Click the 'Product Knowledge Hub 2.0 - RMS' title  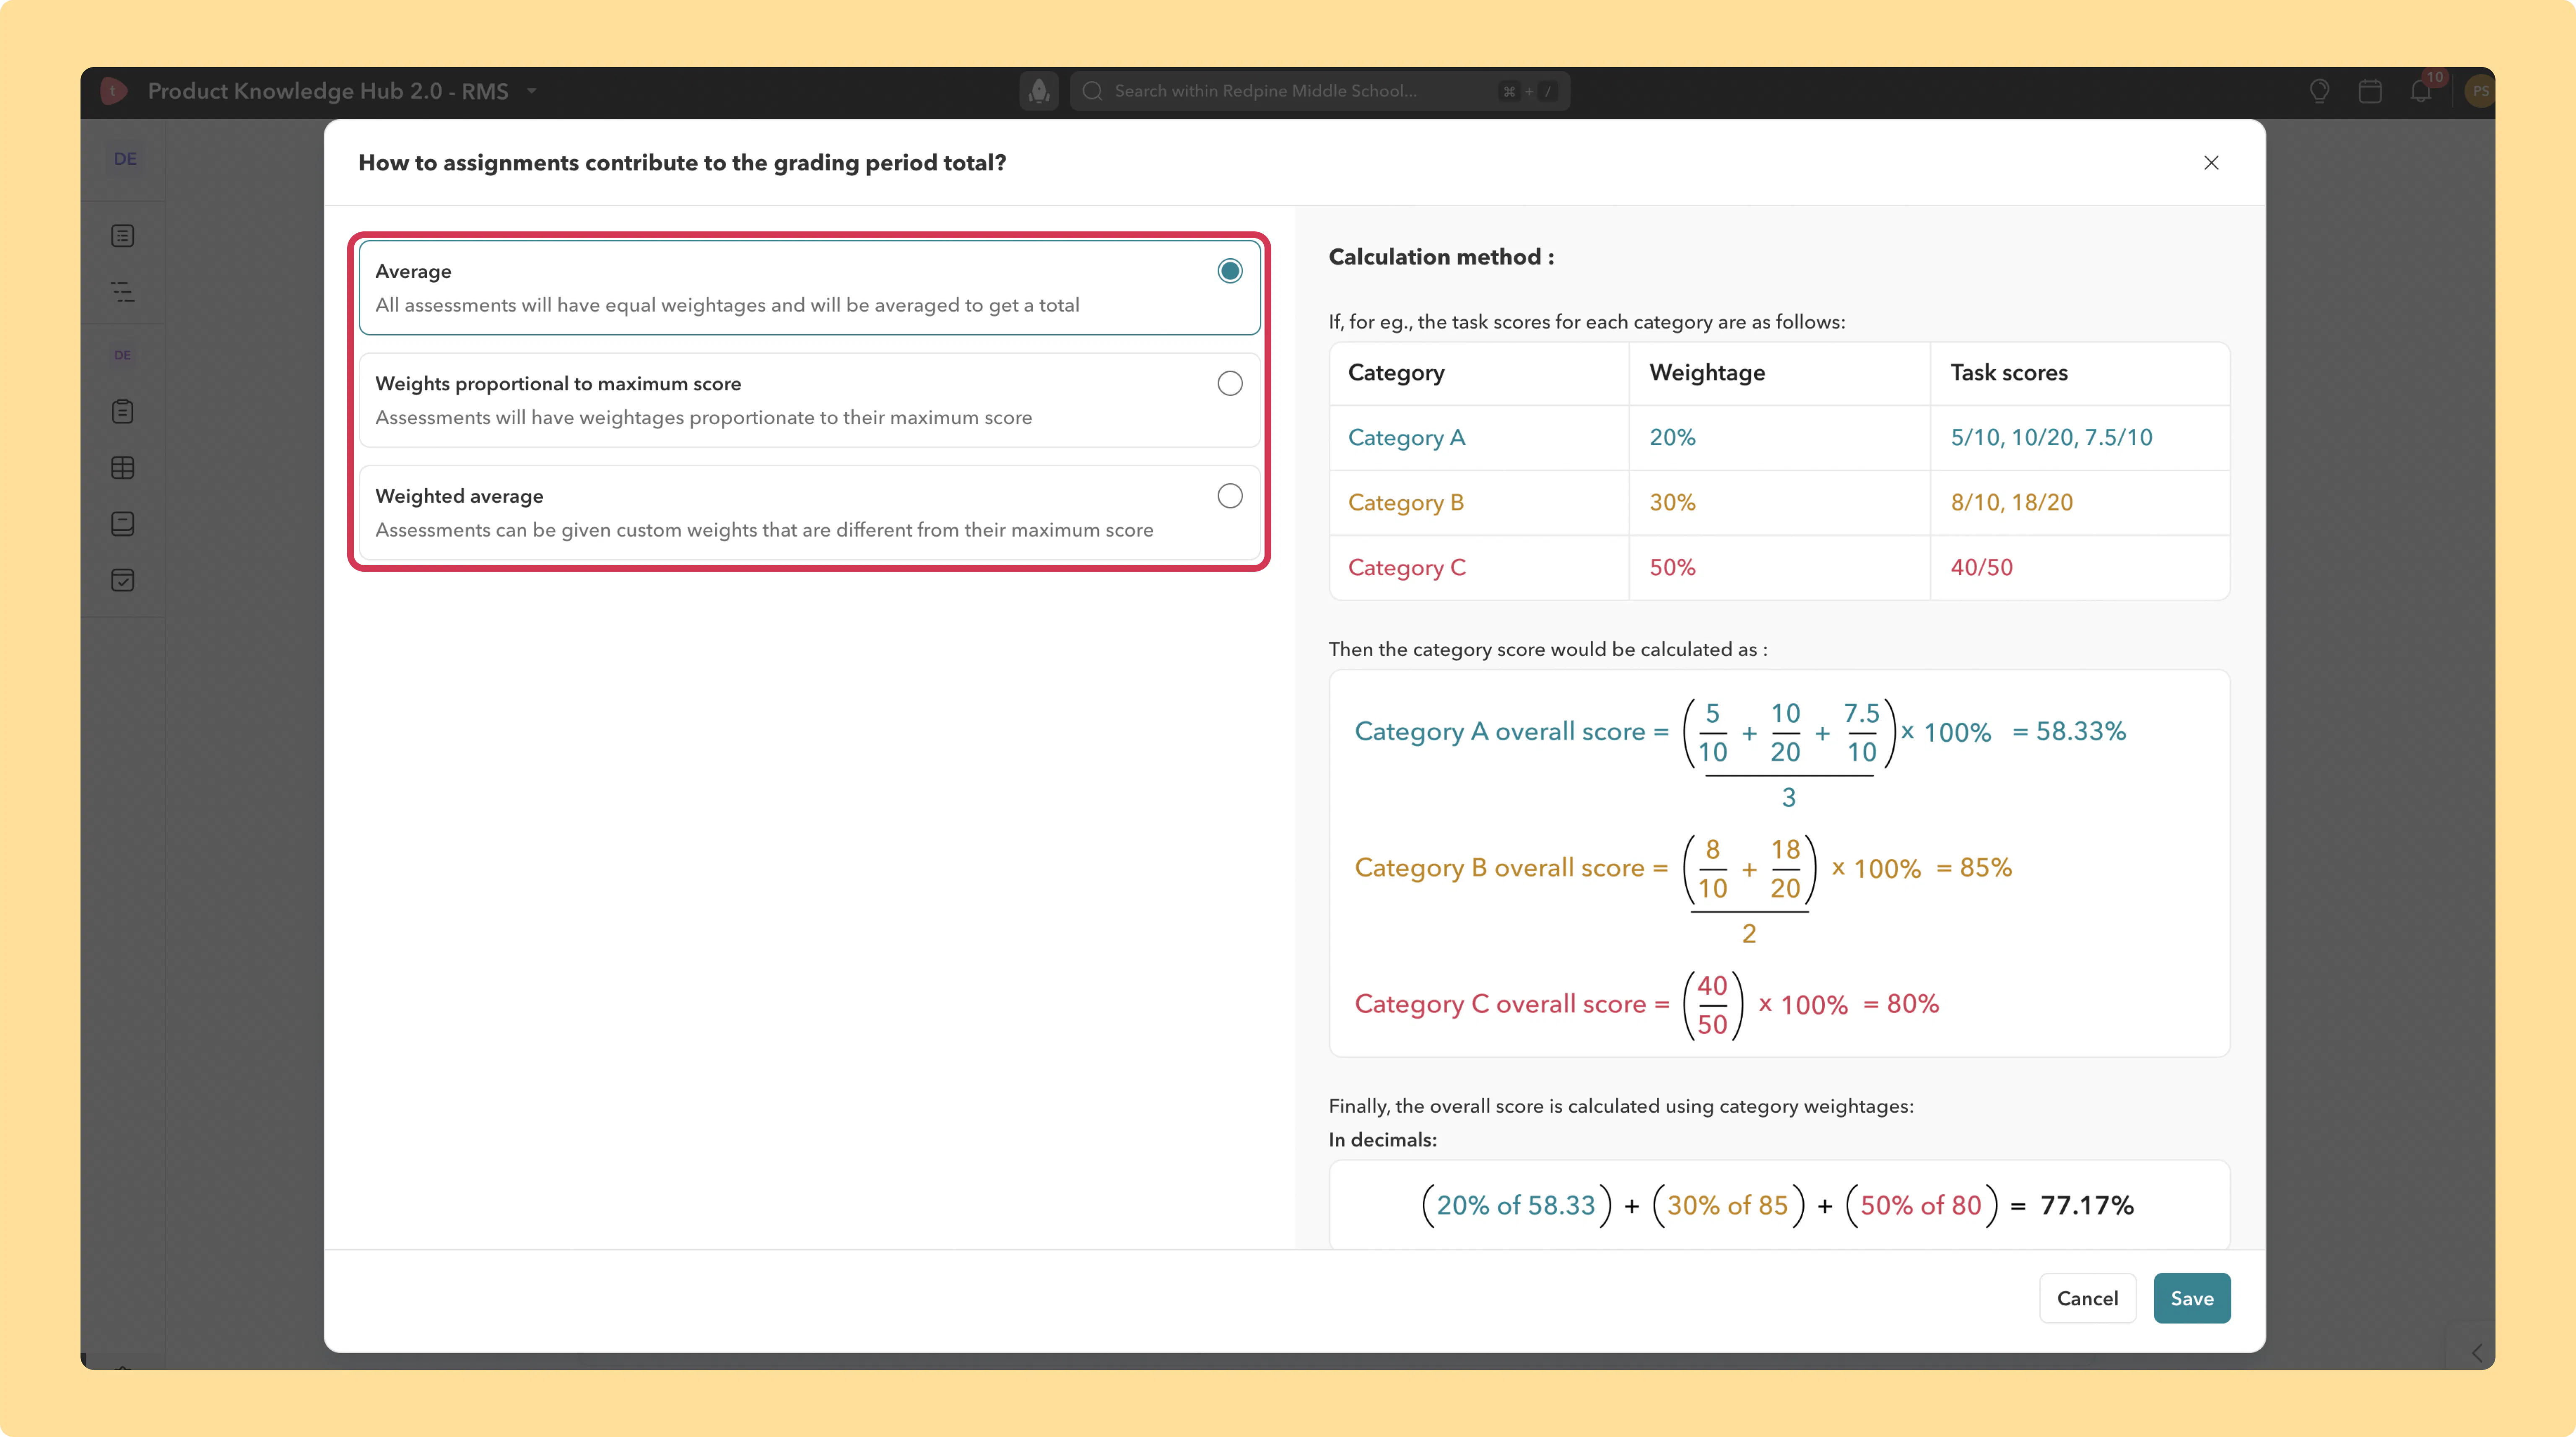(328, 91)
